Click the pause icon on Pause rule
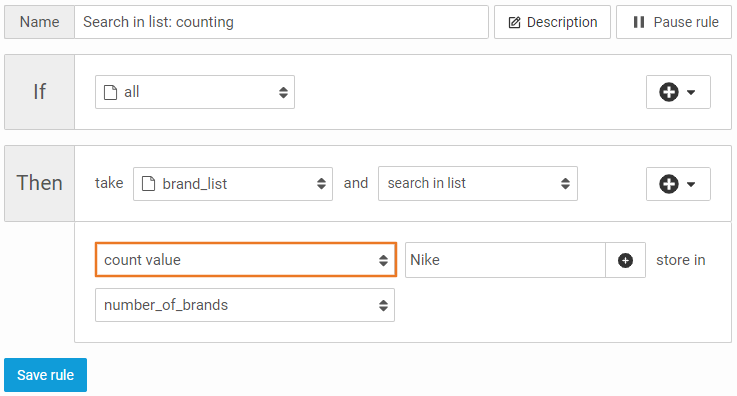Viewport: 737px width, 396px height. (x=639, y=22)
